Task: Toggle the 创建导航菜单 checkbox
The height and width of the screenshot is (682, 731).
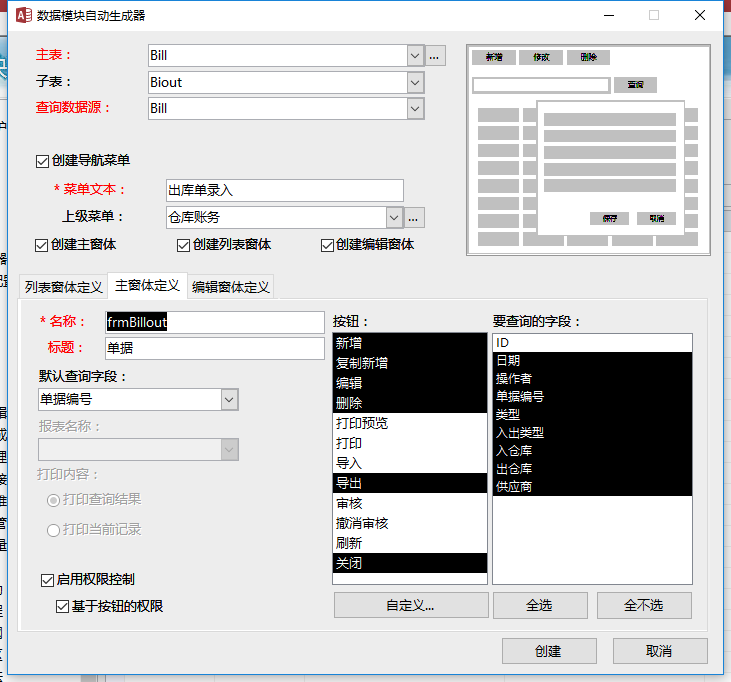Action: 42,161
